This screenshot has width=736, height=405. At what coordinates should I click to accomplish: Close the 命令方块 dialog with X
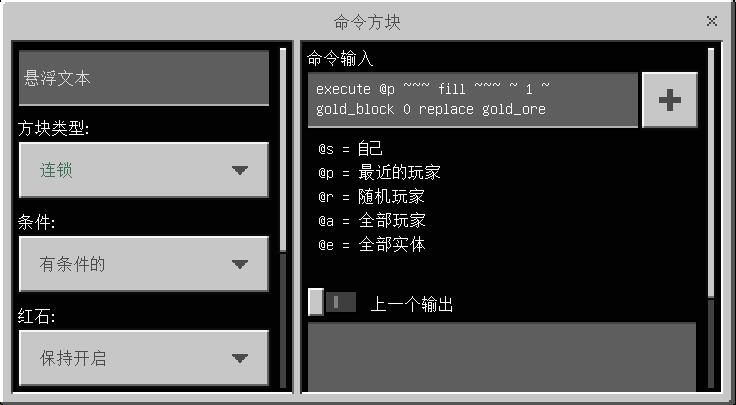pyautogui.click(x=712, y=21)
